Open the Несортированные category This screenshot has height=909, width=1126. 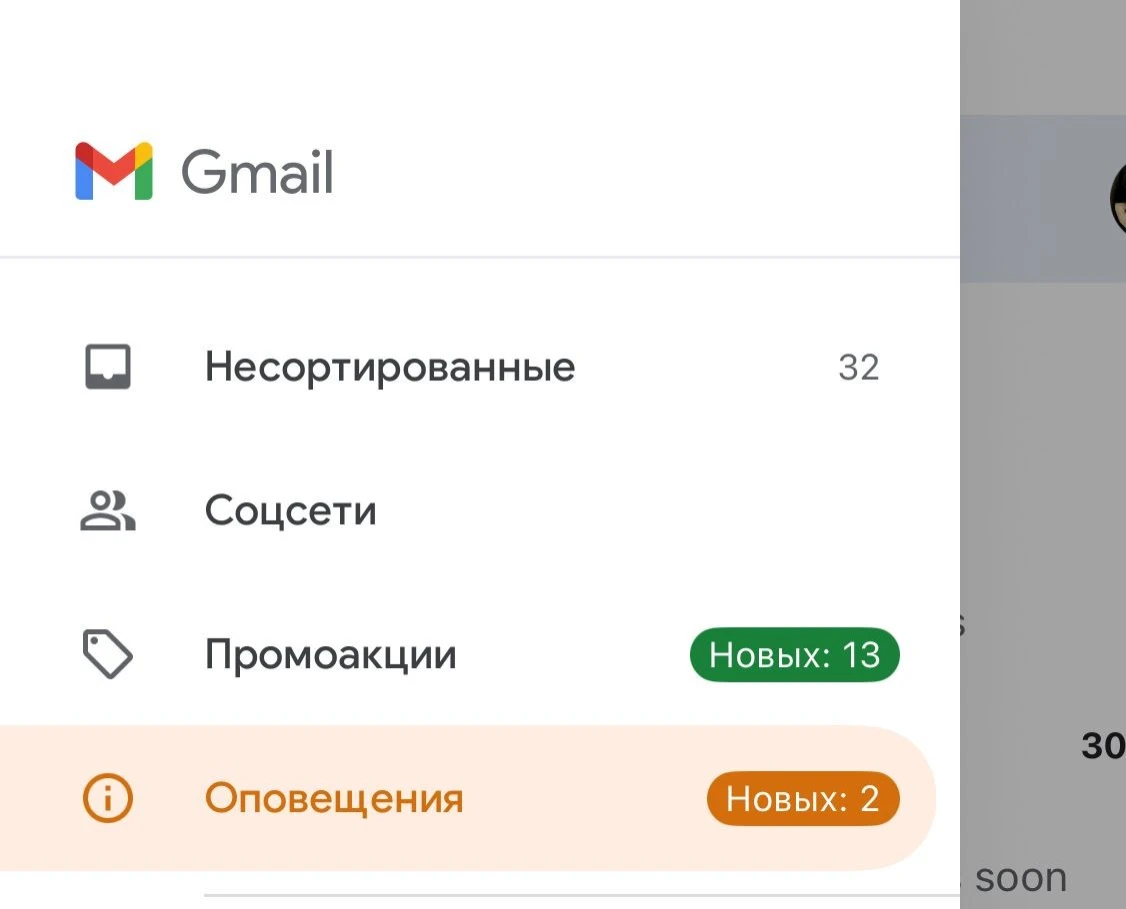tap(389, 366)
